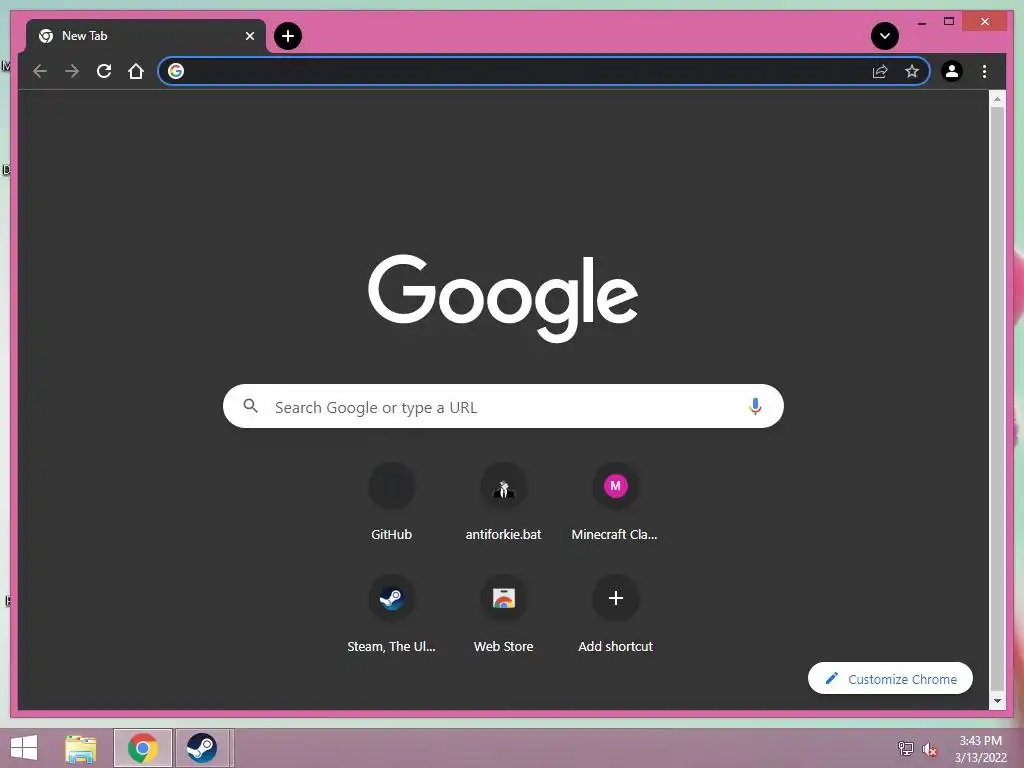Open the profile avatar menu

click(x=952, y=71)
